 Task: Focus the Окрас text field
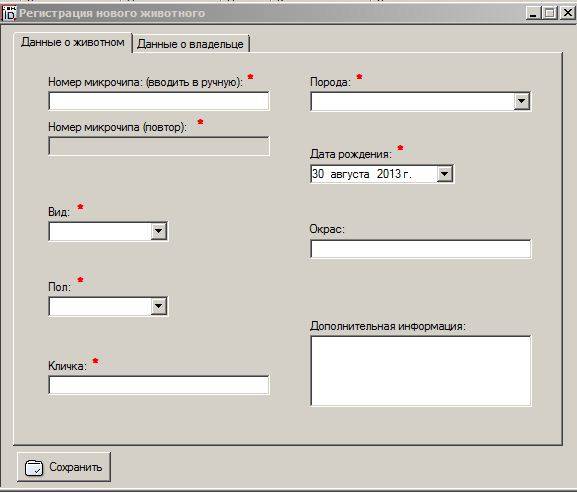[421, 249]
